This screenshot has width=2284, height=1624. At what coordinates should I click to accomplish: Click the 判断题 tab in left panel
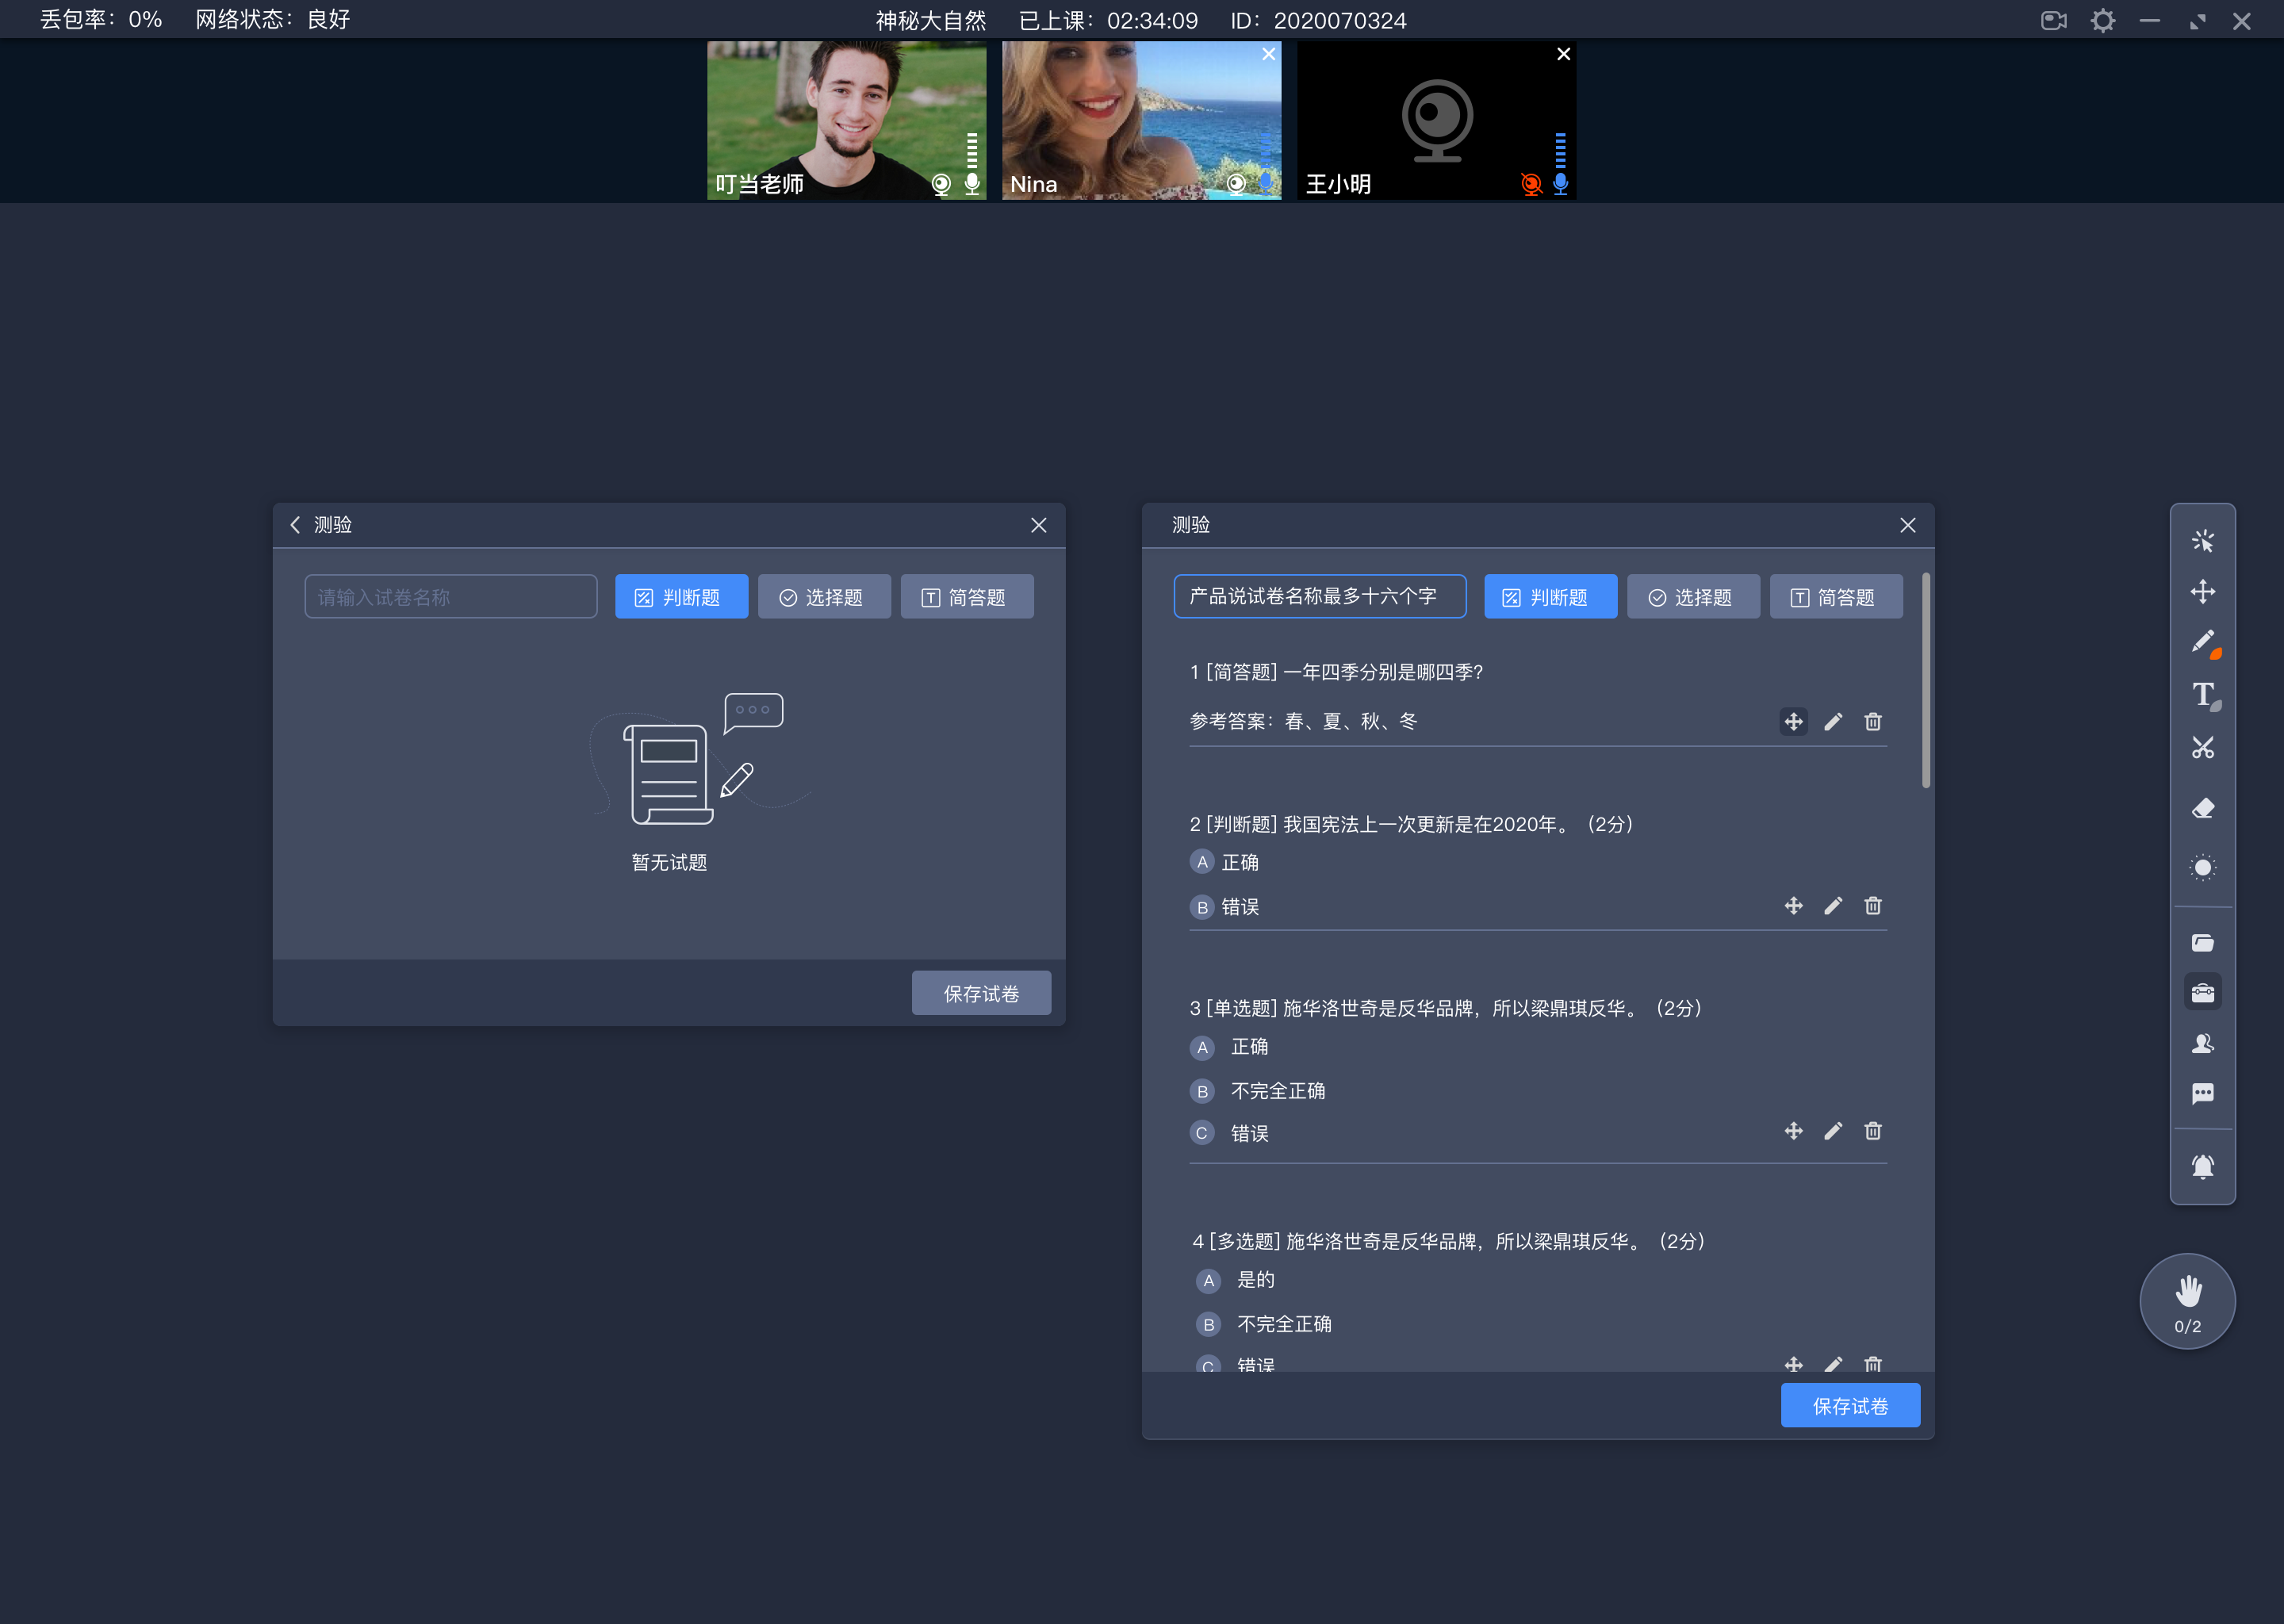[x=678, y=596]
